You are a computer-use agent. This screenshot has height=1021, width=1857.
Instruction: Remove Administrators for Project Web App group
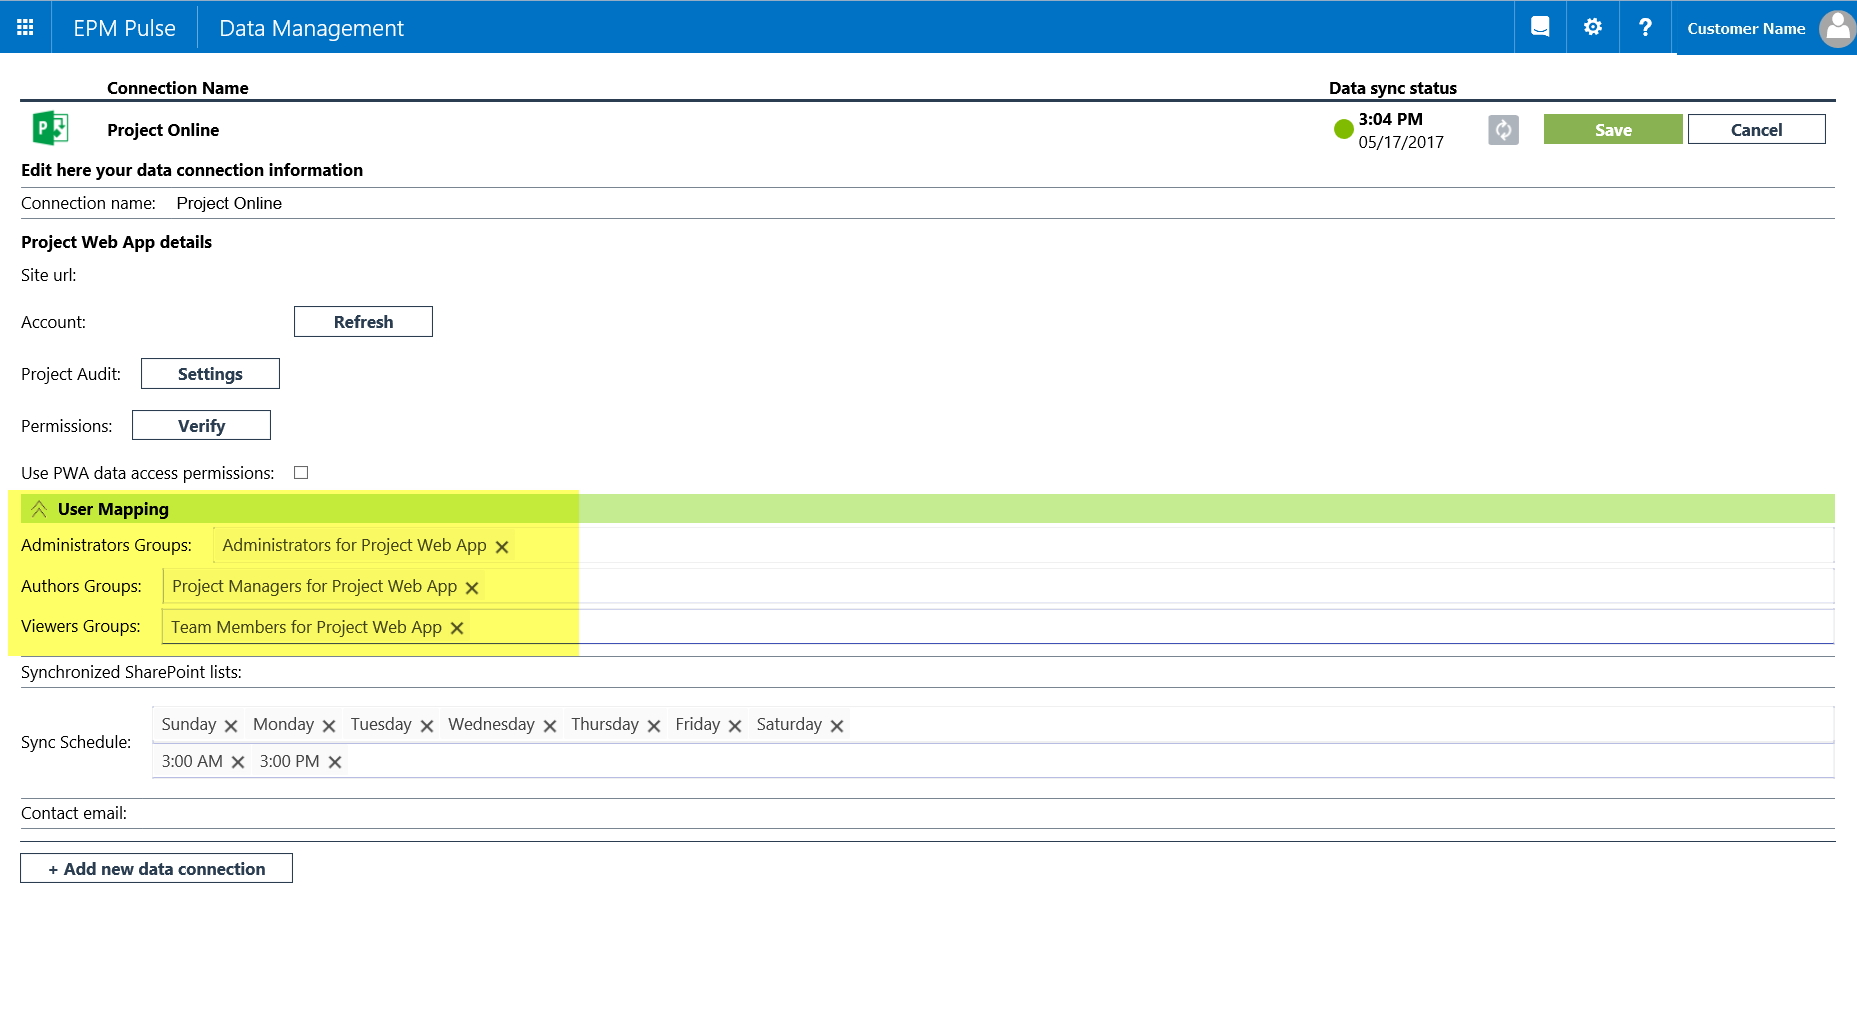(502, 547)
